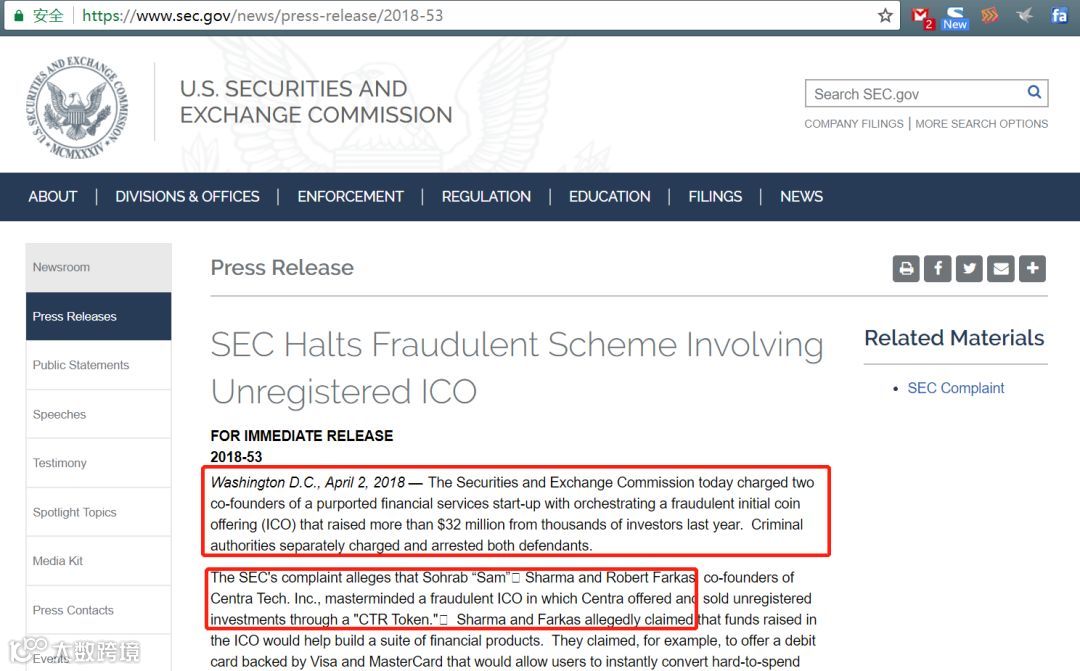The image size is (1080, 671).
Task: Open the ENFORCEMENT menu
Action: tap(350, 197)
